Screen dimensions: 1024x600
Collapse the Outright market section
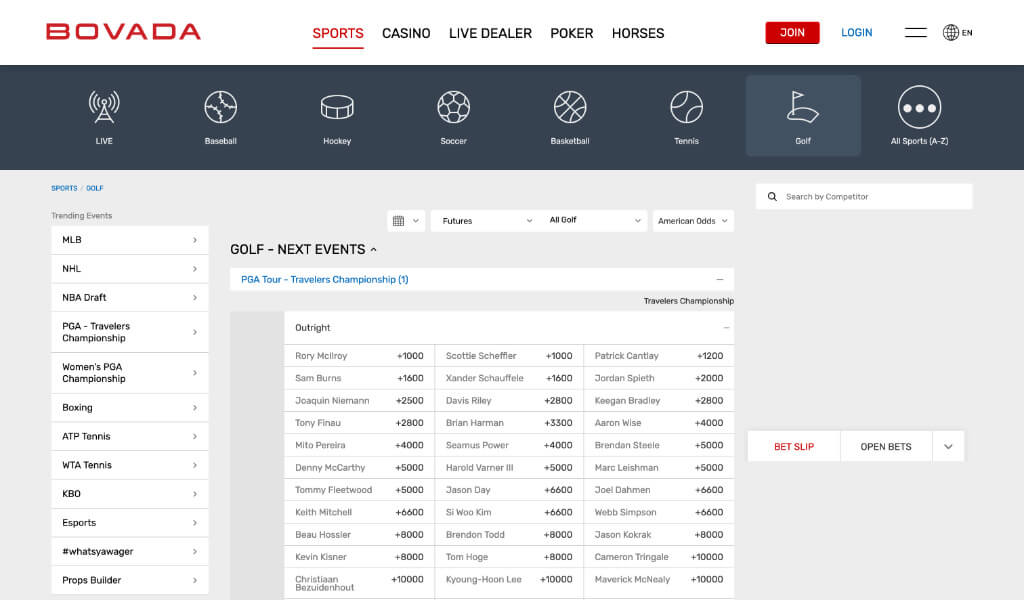pos(726,328)
